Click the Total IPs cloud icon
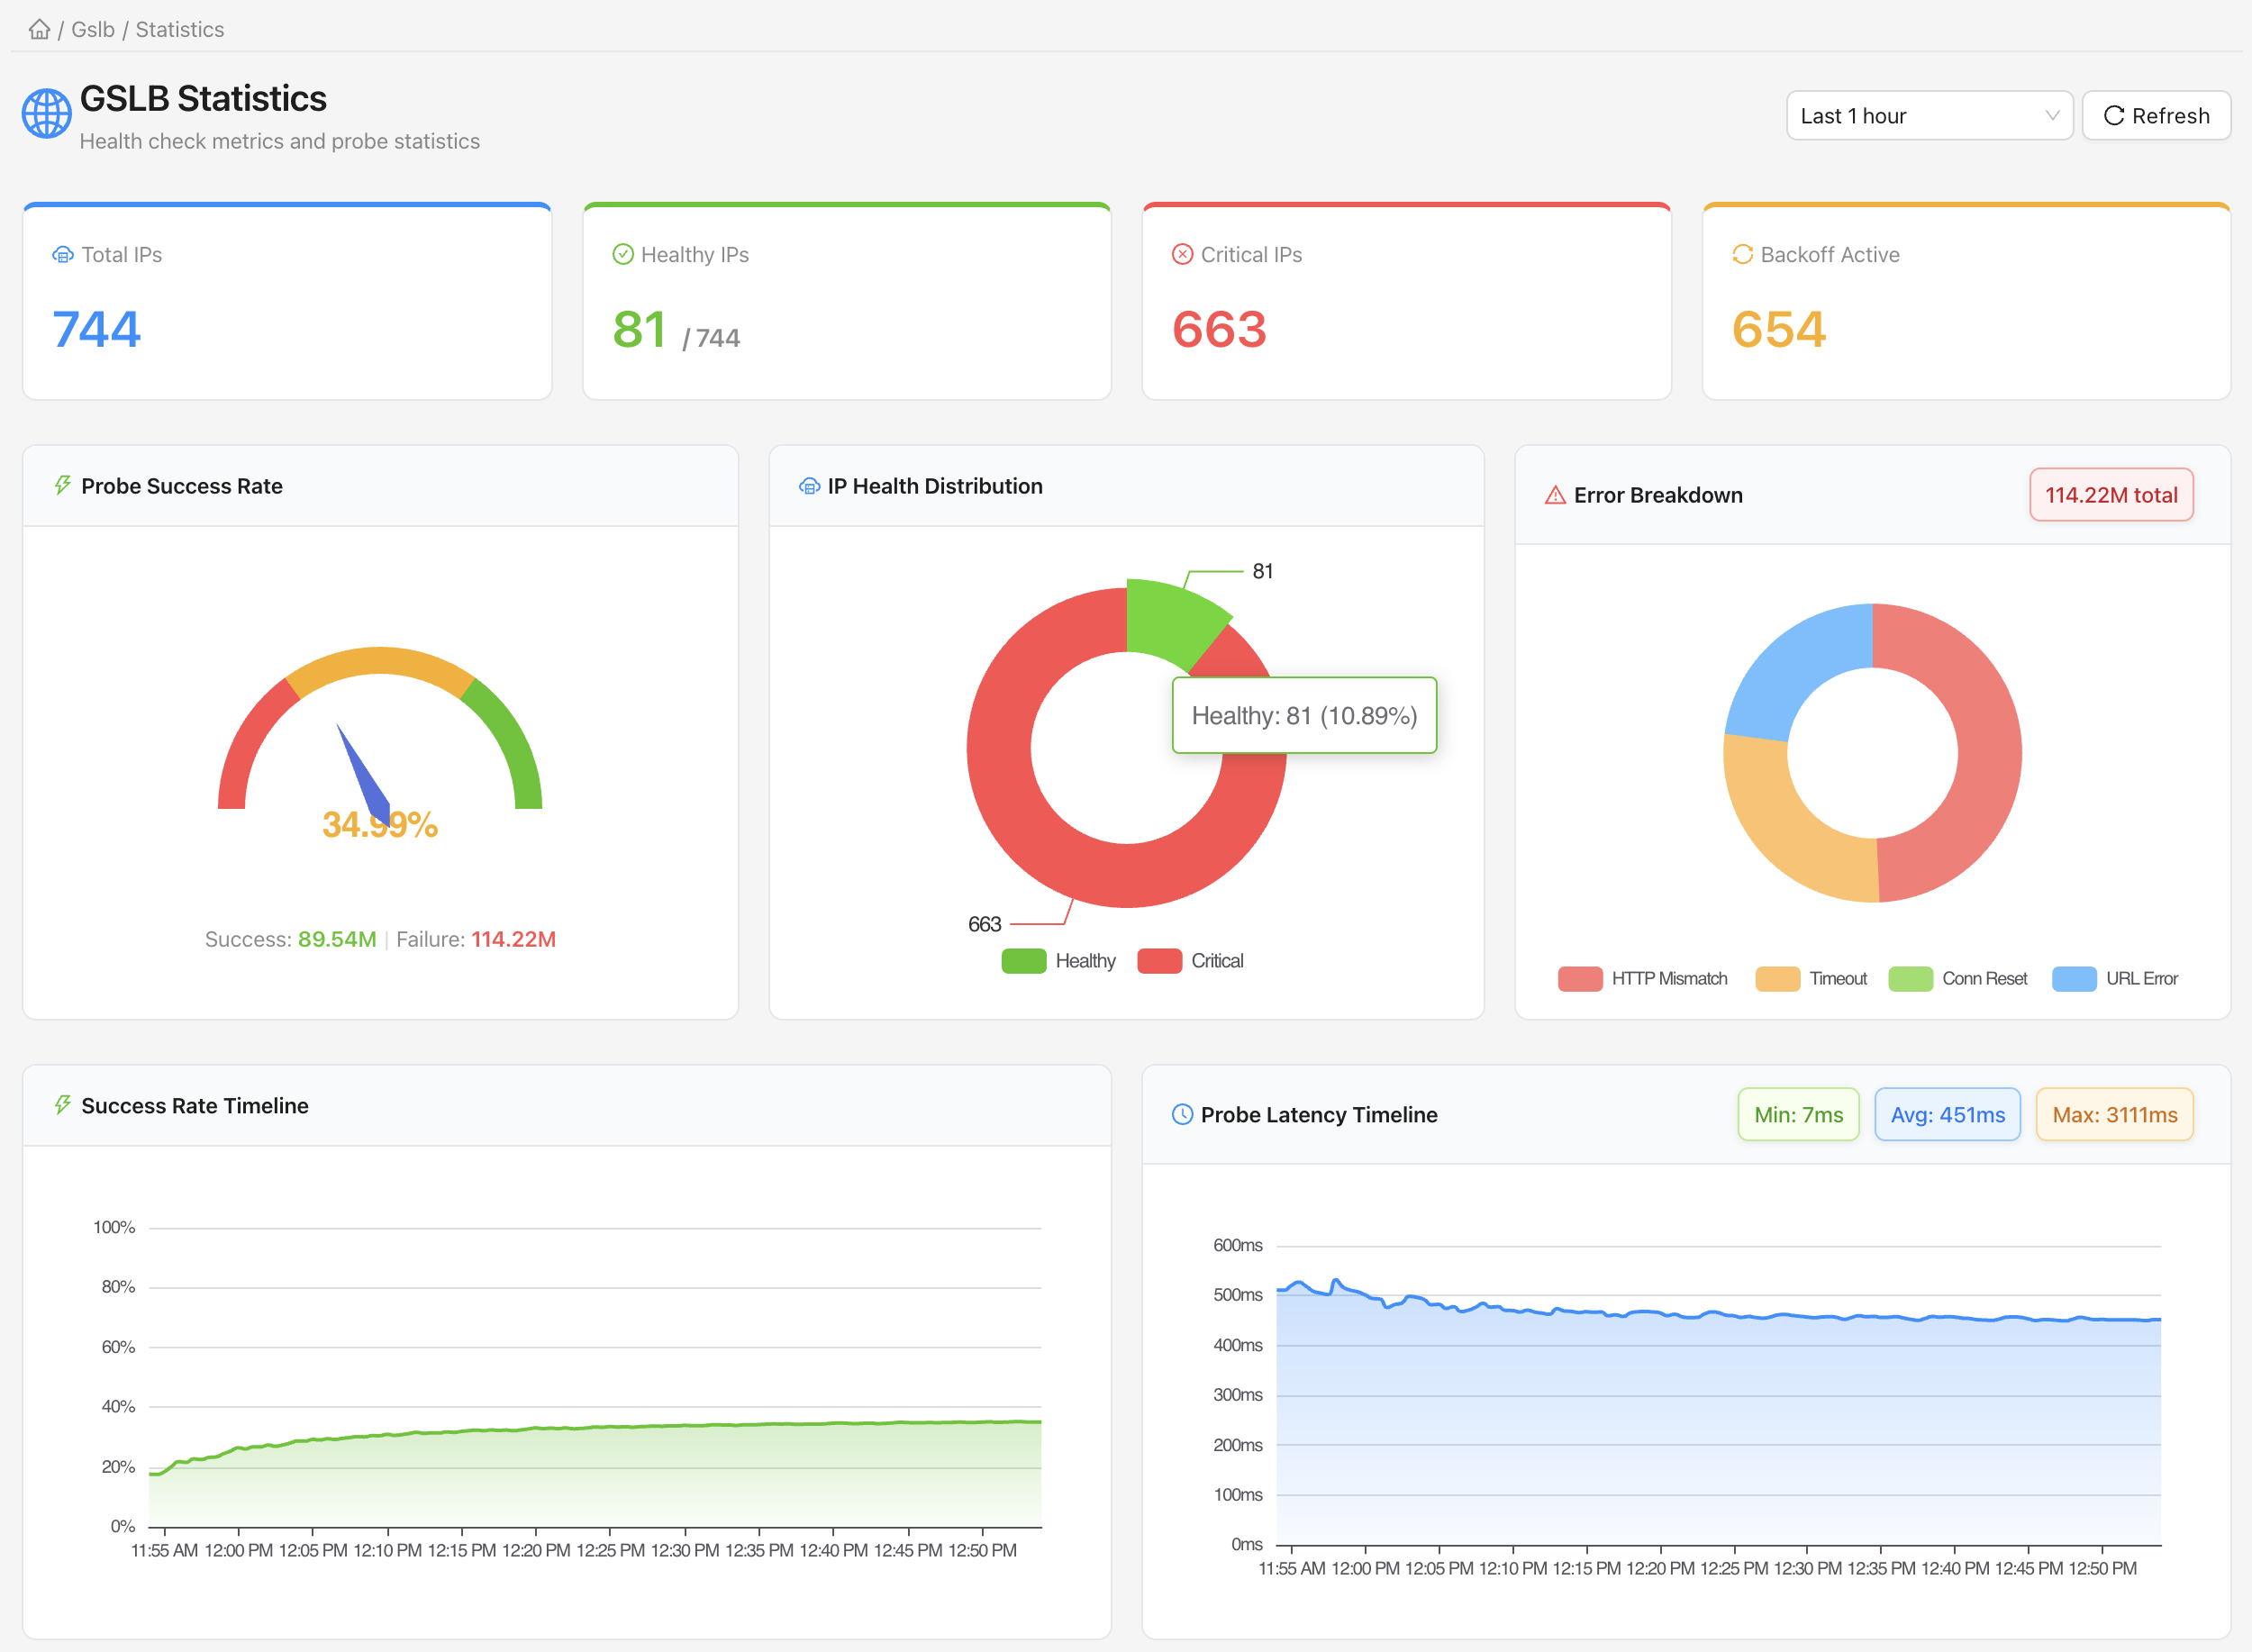The height and width of the screenshot is (1652, 2252). (63, 254)
